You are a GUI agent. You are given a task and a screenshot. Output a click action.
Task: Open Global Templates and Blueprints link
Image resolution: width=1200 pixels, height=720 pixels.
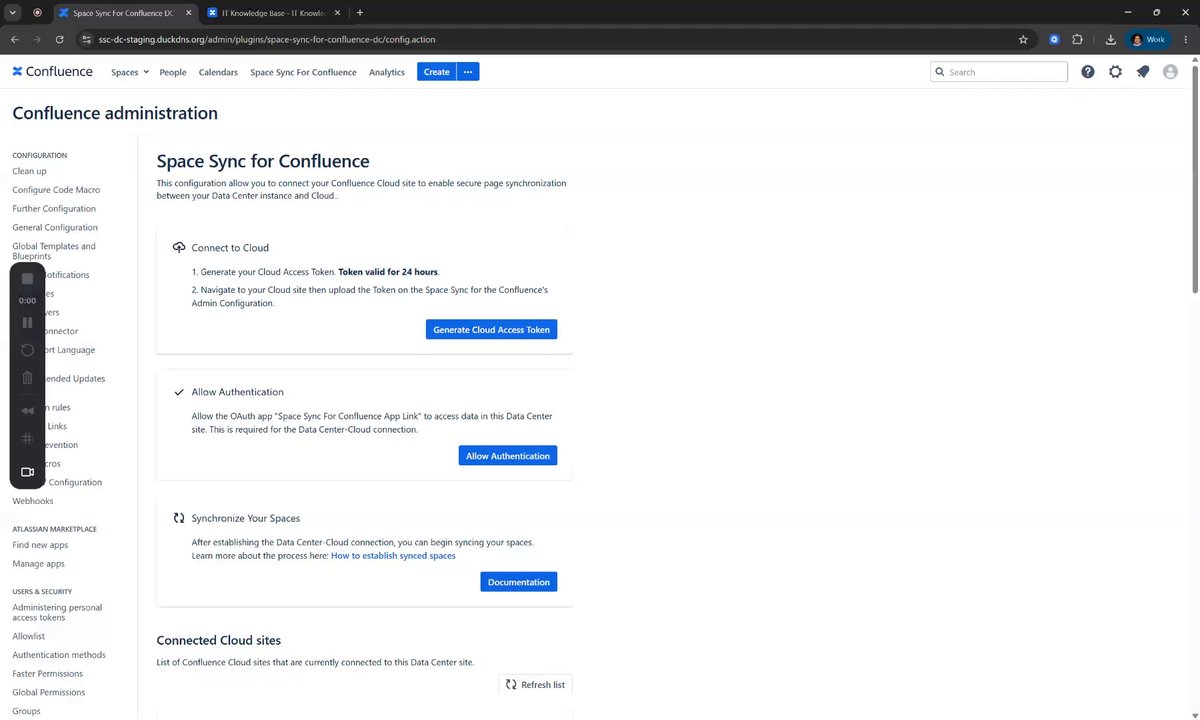(54, 251)
